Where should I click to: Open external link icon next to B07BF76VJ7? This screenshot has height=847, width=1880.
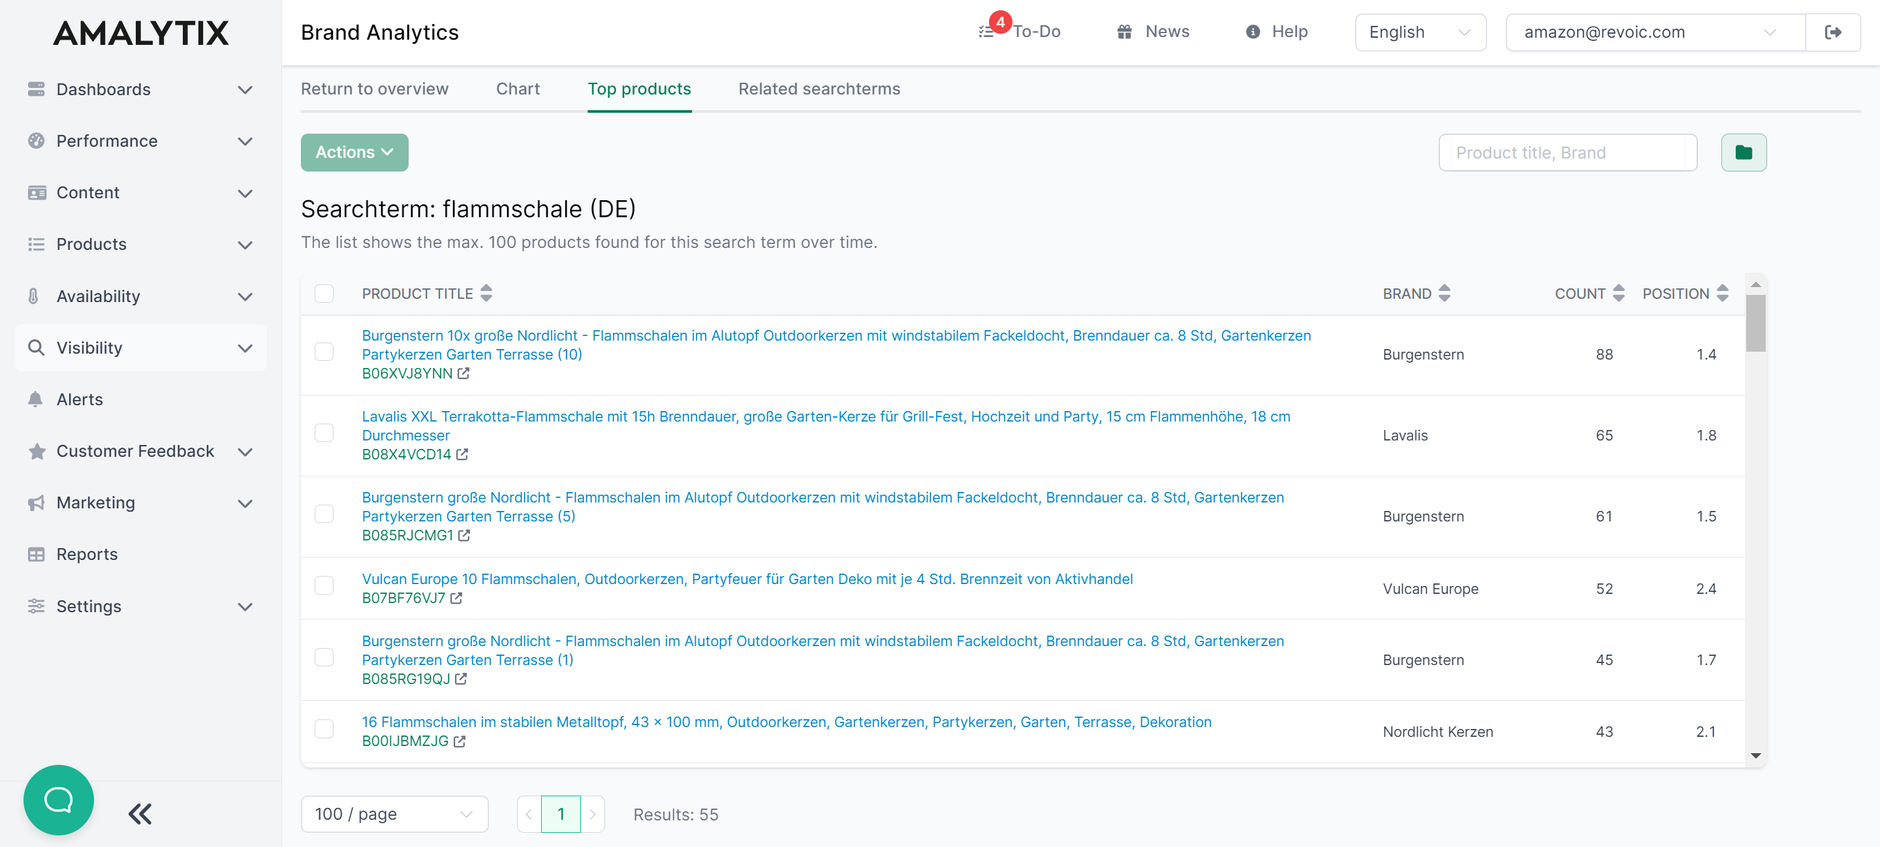[457, 598]
